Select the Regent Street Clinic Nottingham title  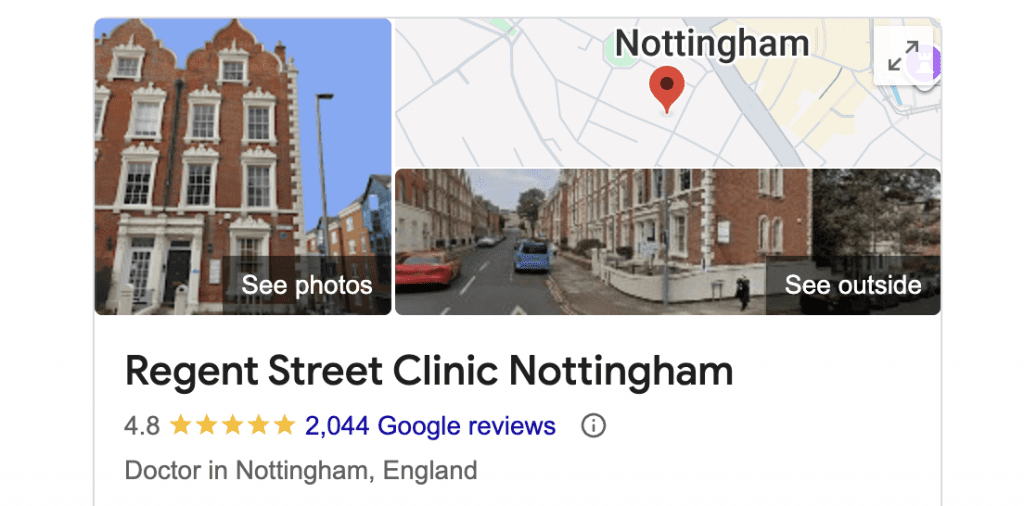click(x=429, y=371)
